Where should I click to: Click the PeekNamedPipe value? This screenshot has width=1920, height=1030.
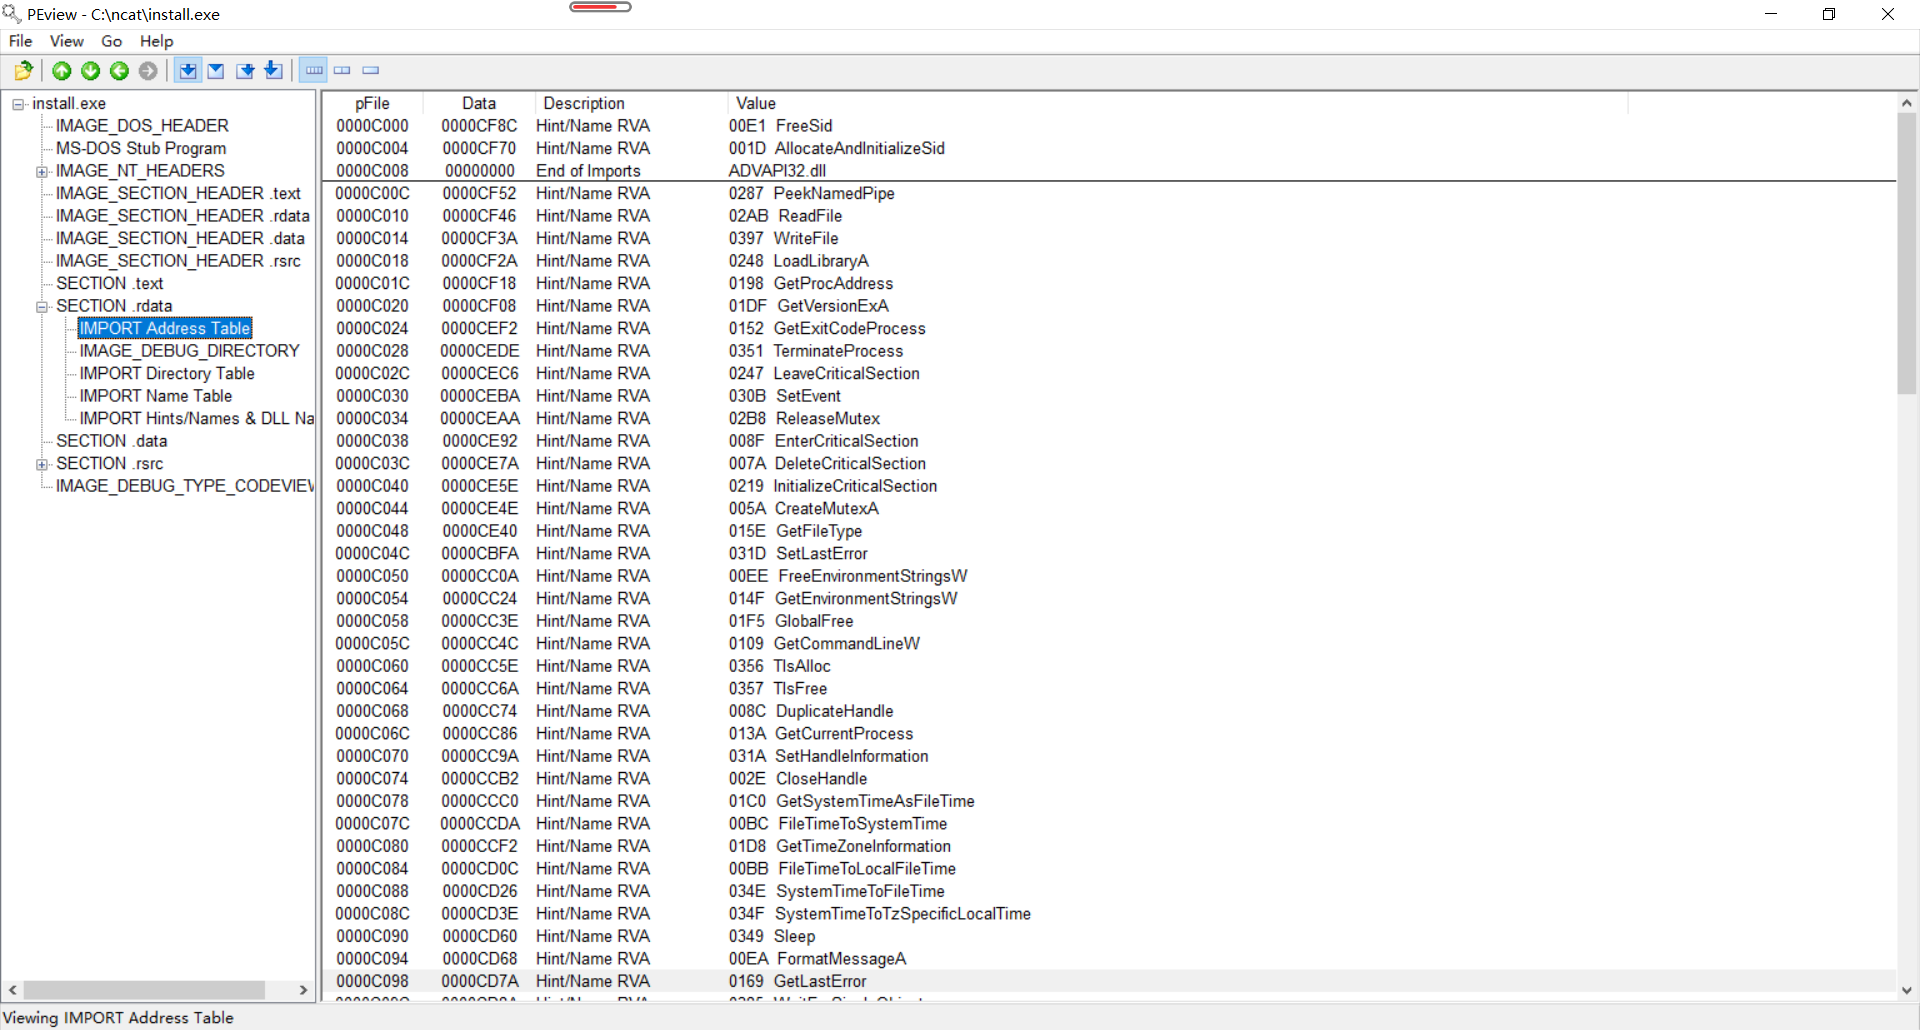click(811, 193)
